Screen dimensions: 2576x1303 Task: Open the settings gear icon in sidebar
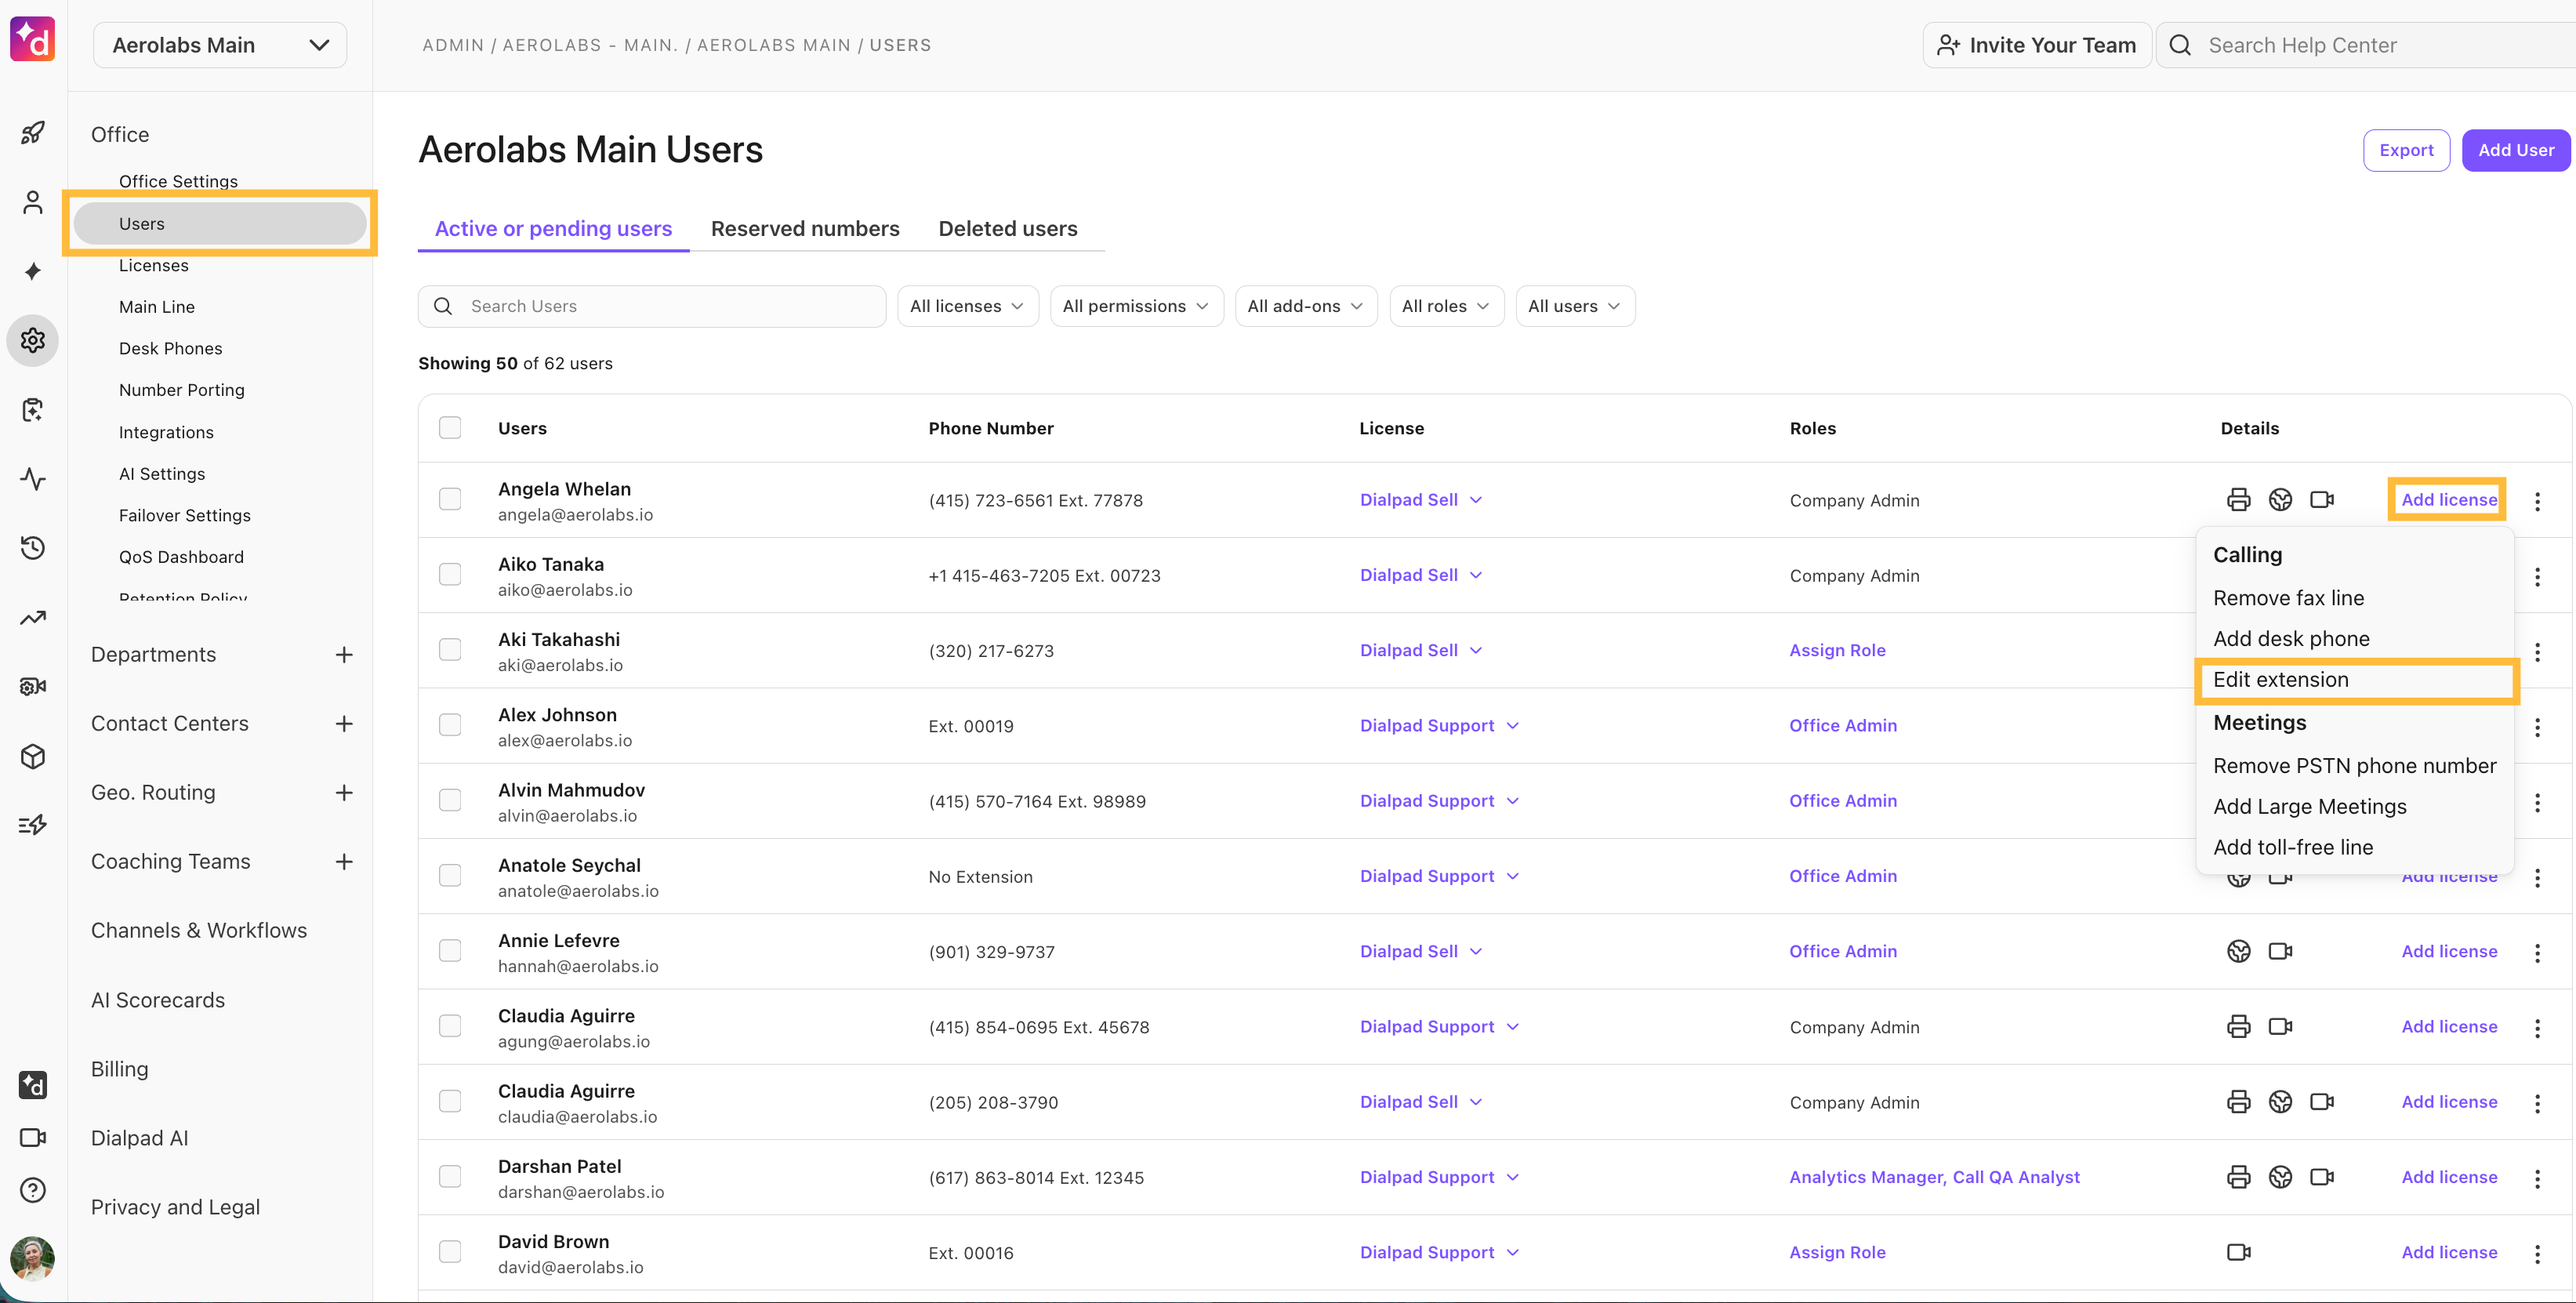coord(33,341)
